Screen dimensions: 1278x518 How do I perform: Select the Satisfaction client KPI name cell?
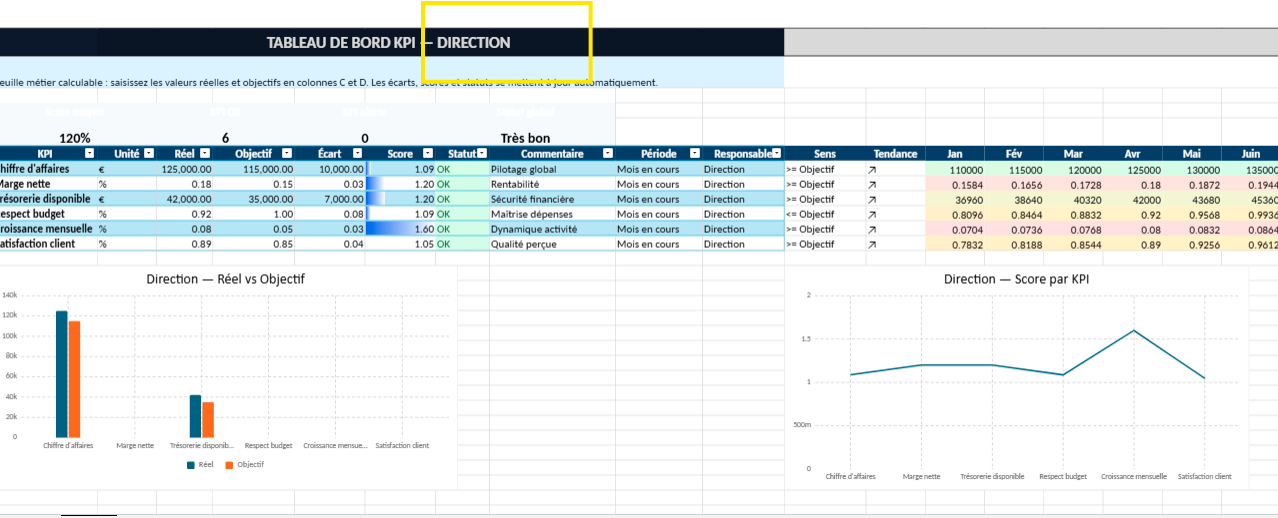pos(48,244)
